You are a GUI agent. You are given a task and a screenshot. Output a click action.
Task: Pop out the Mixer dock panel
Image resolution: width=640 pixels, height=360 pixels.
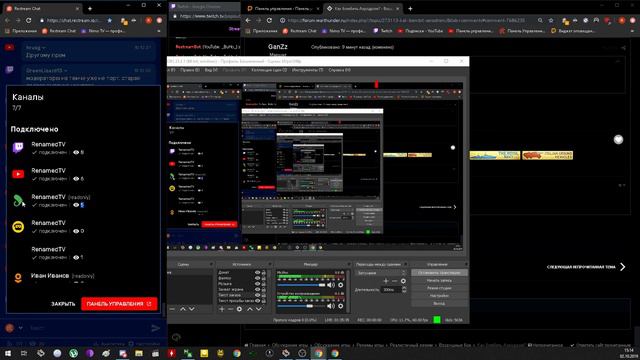349,264
